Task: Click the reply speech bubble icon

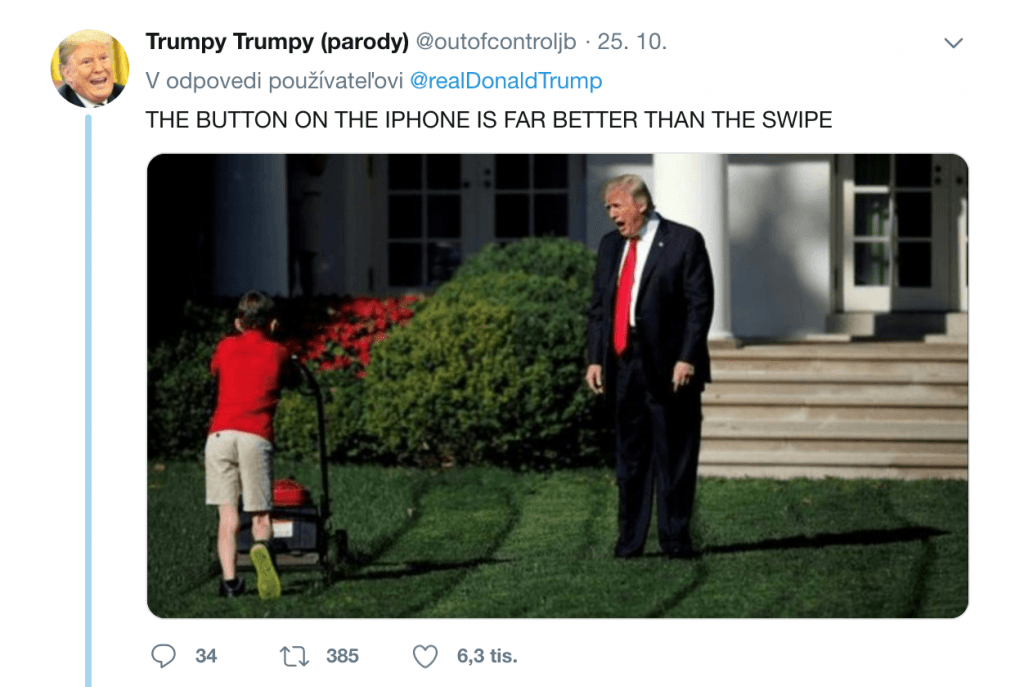Action: 163,656
